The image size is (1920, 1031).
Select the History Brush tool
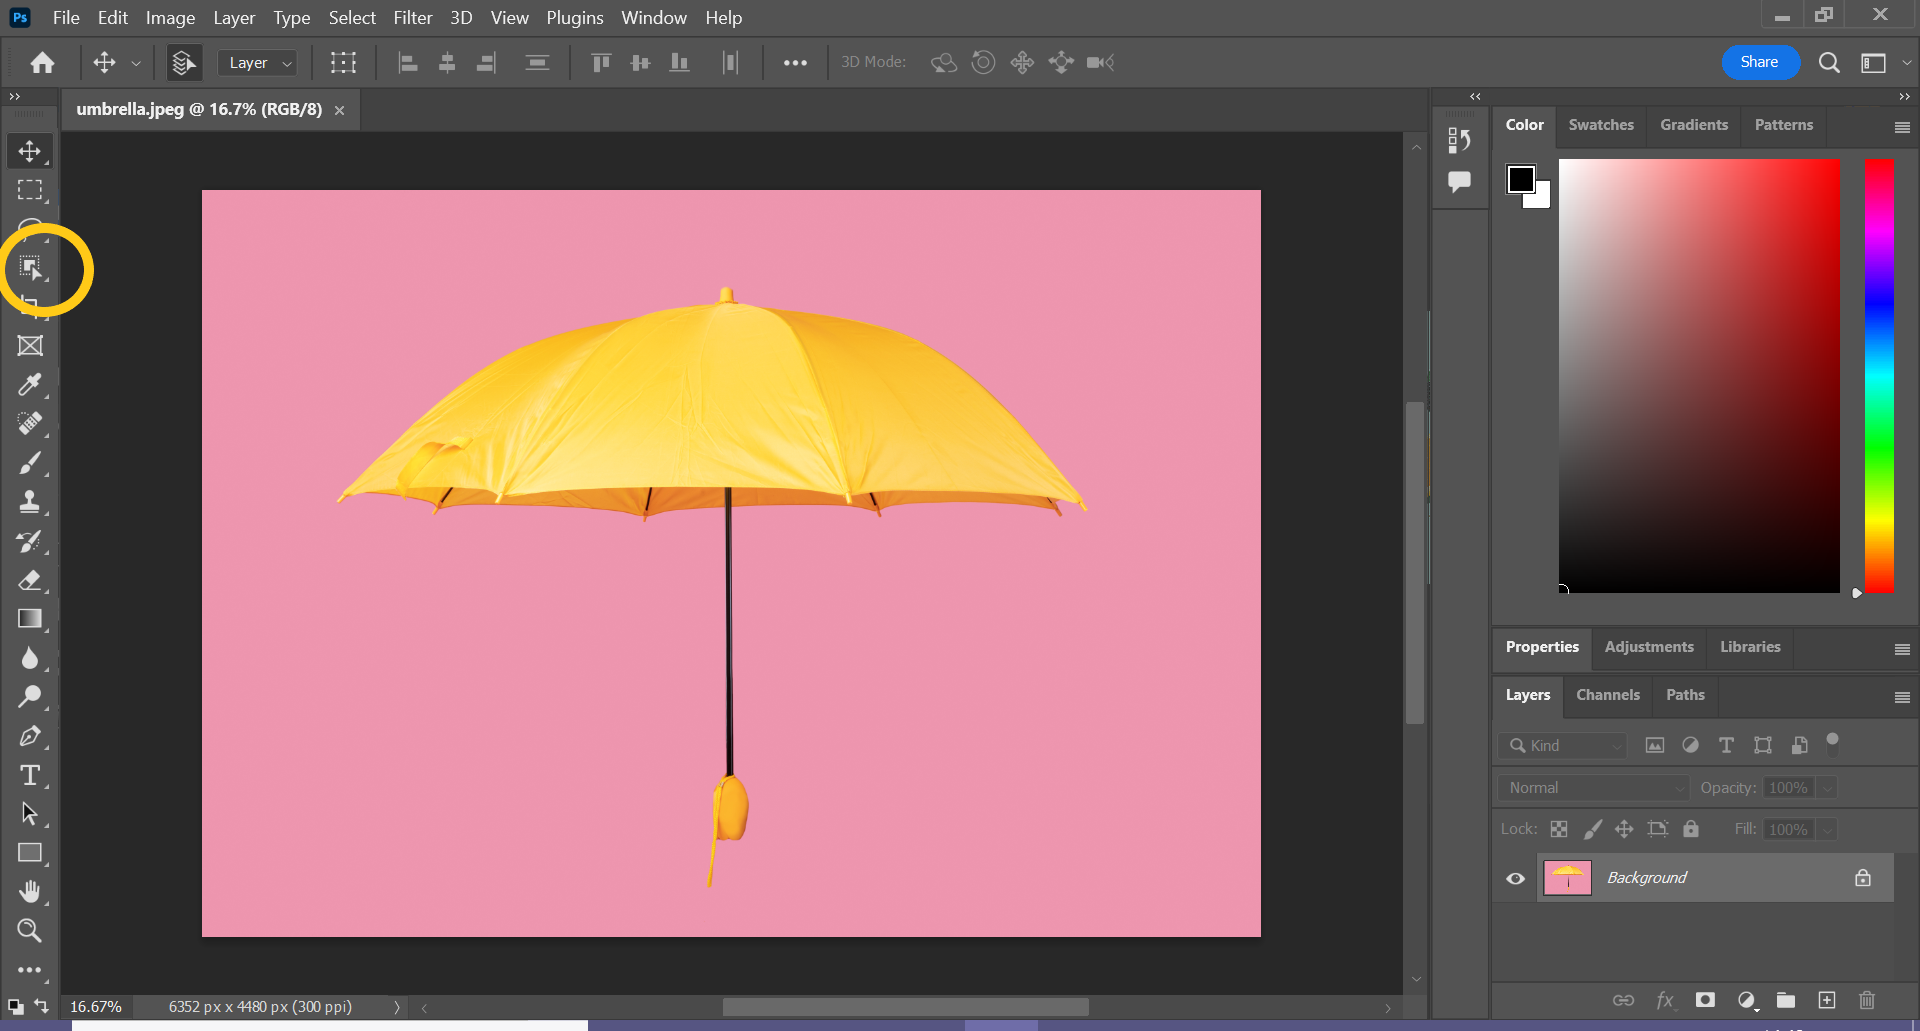(x=30, y=541)
